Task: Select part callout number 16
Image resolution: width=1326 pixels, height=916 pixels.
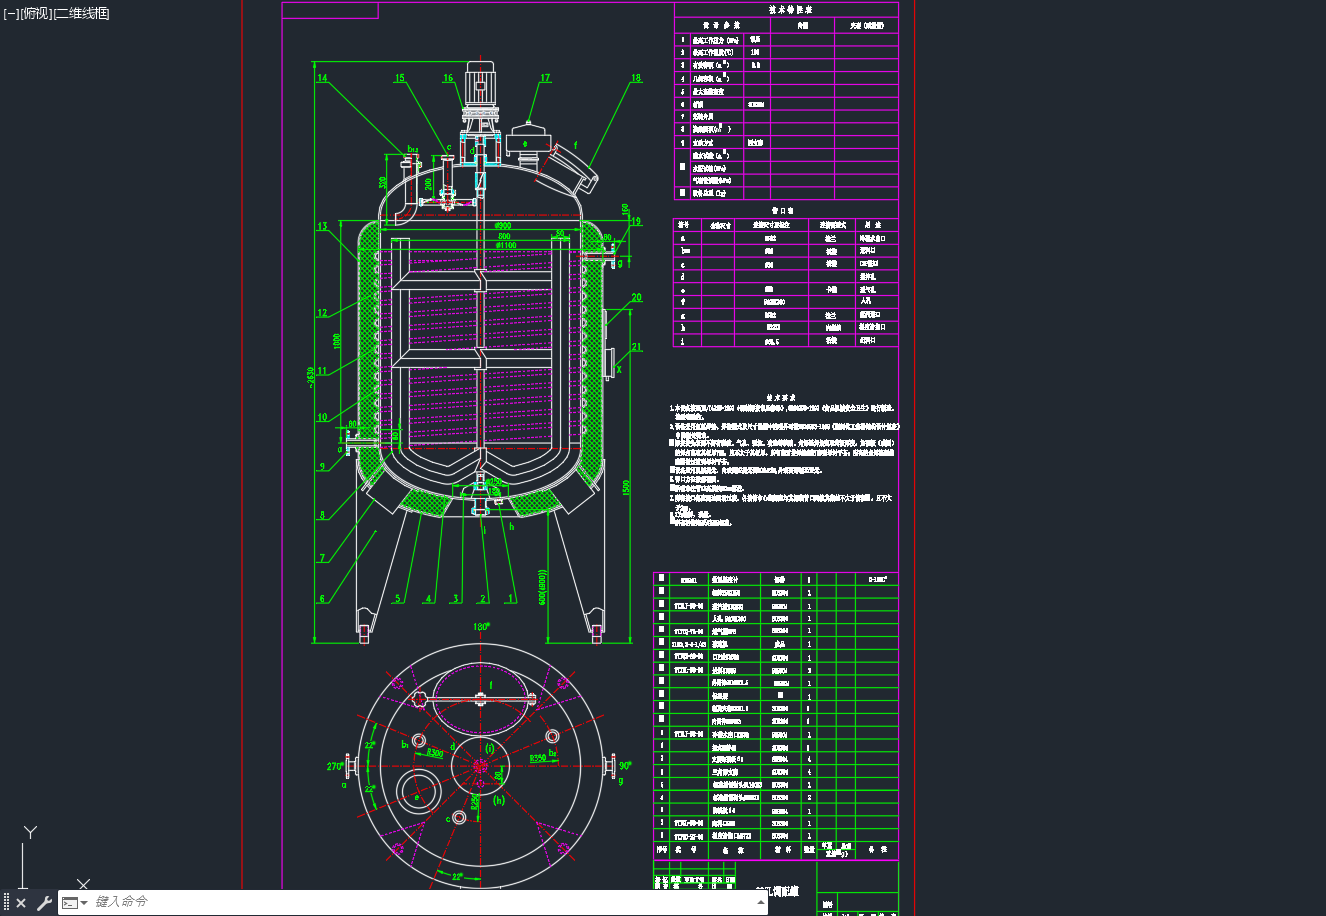Action: click(x=448, y=78)
